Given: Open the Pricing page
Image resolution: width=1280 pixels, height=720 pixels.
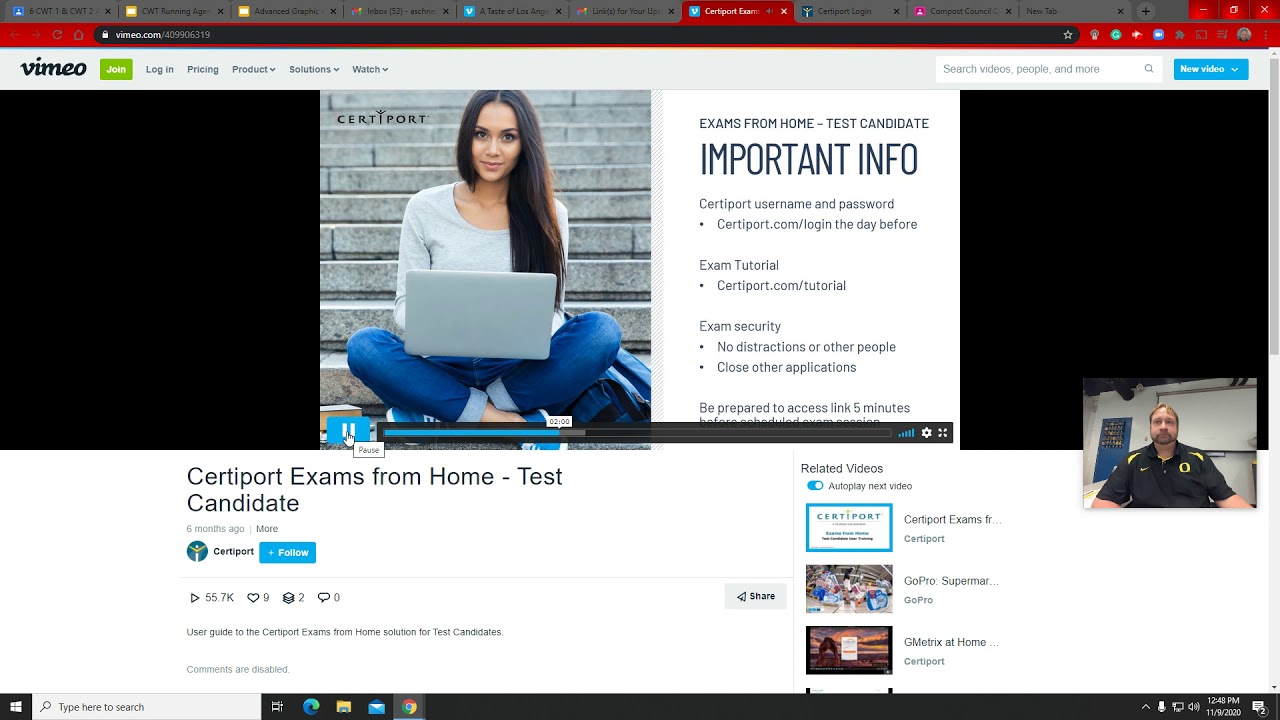Looking at the screenshot, I should pos(202,69).
